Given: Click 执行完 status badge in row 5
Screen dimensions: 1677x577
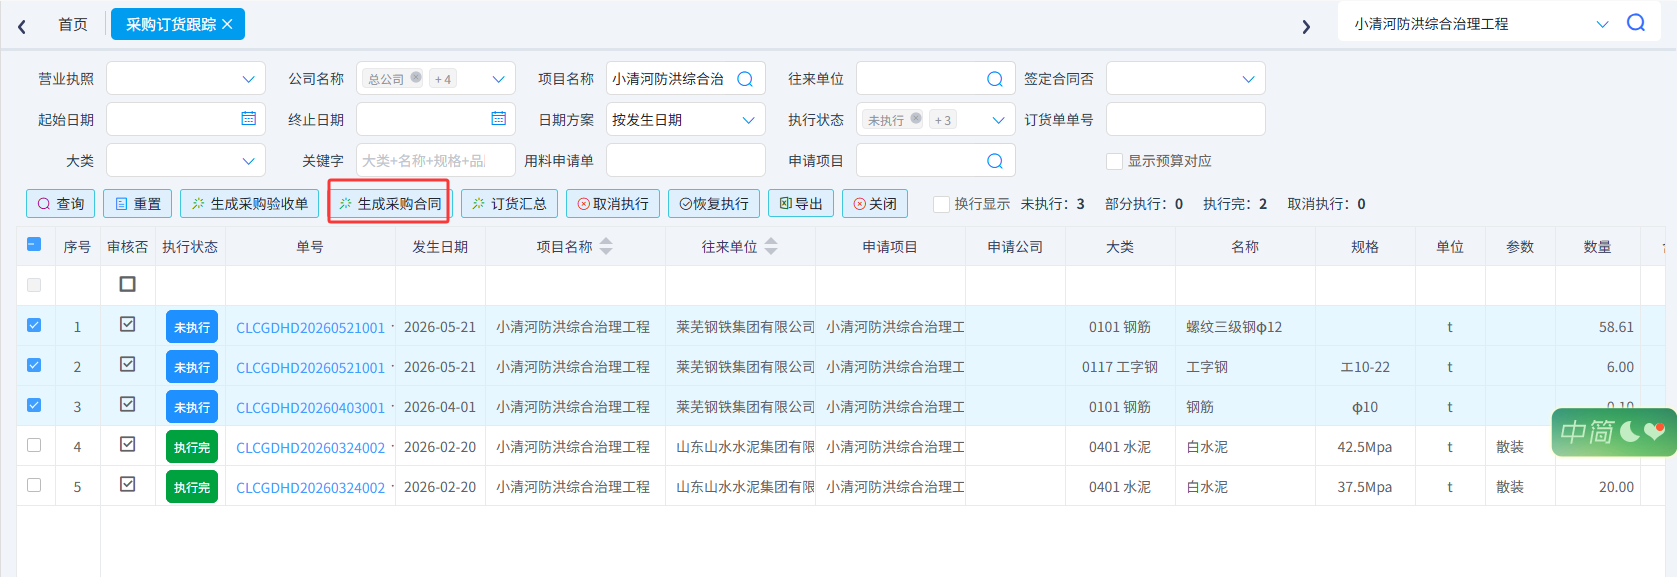Looking at the screenshot, I should (x=192, y=487).
